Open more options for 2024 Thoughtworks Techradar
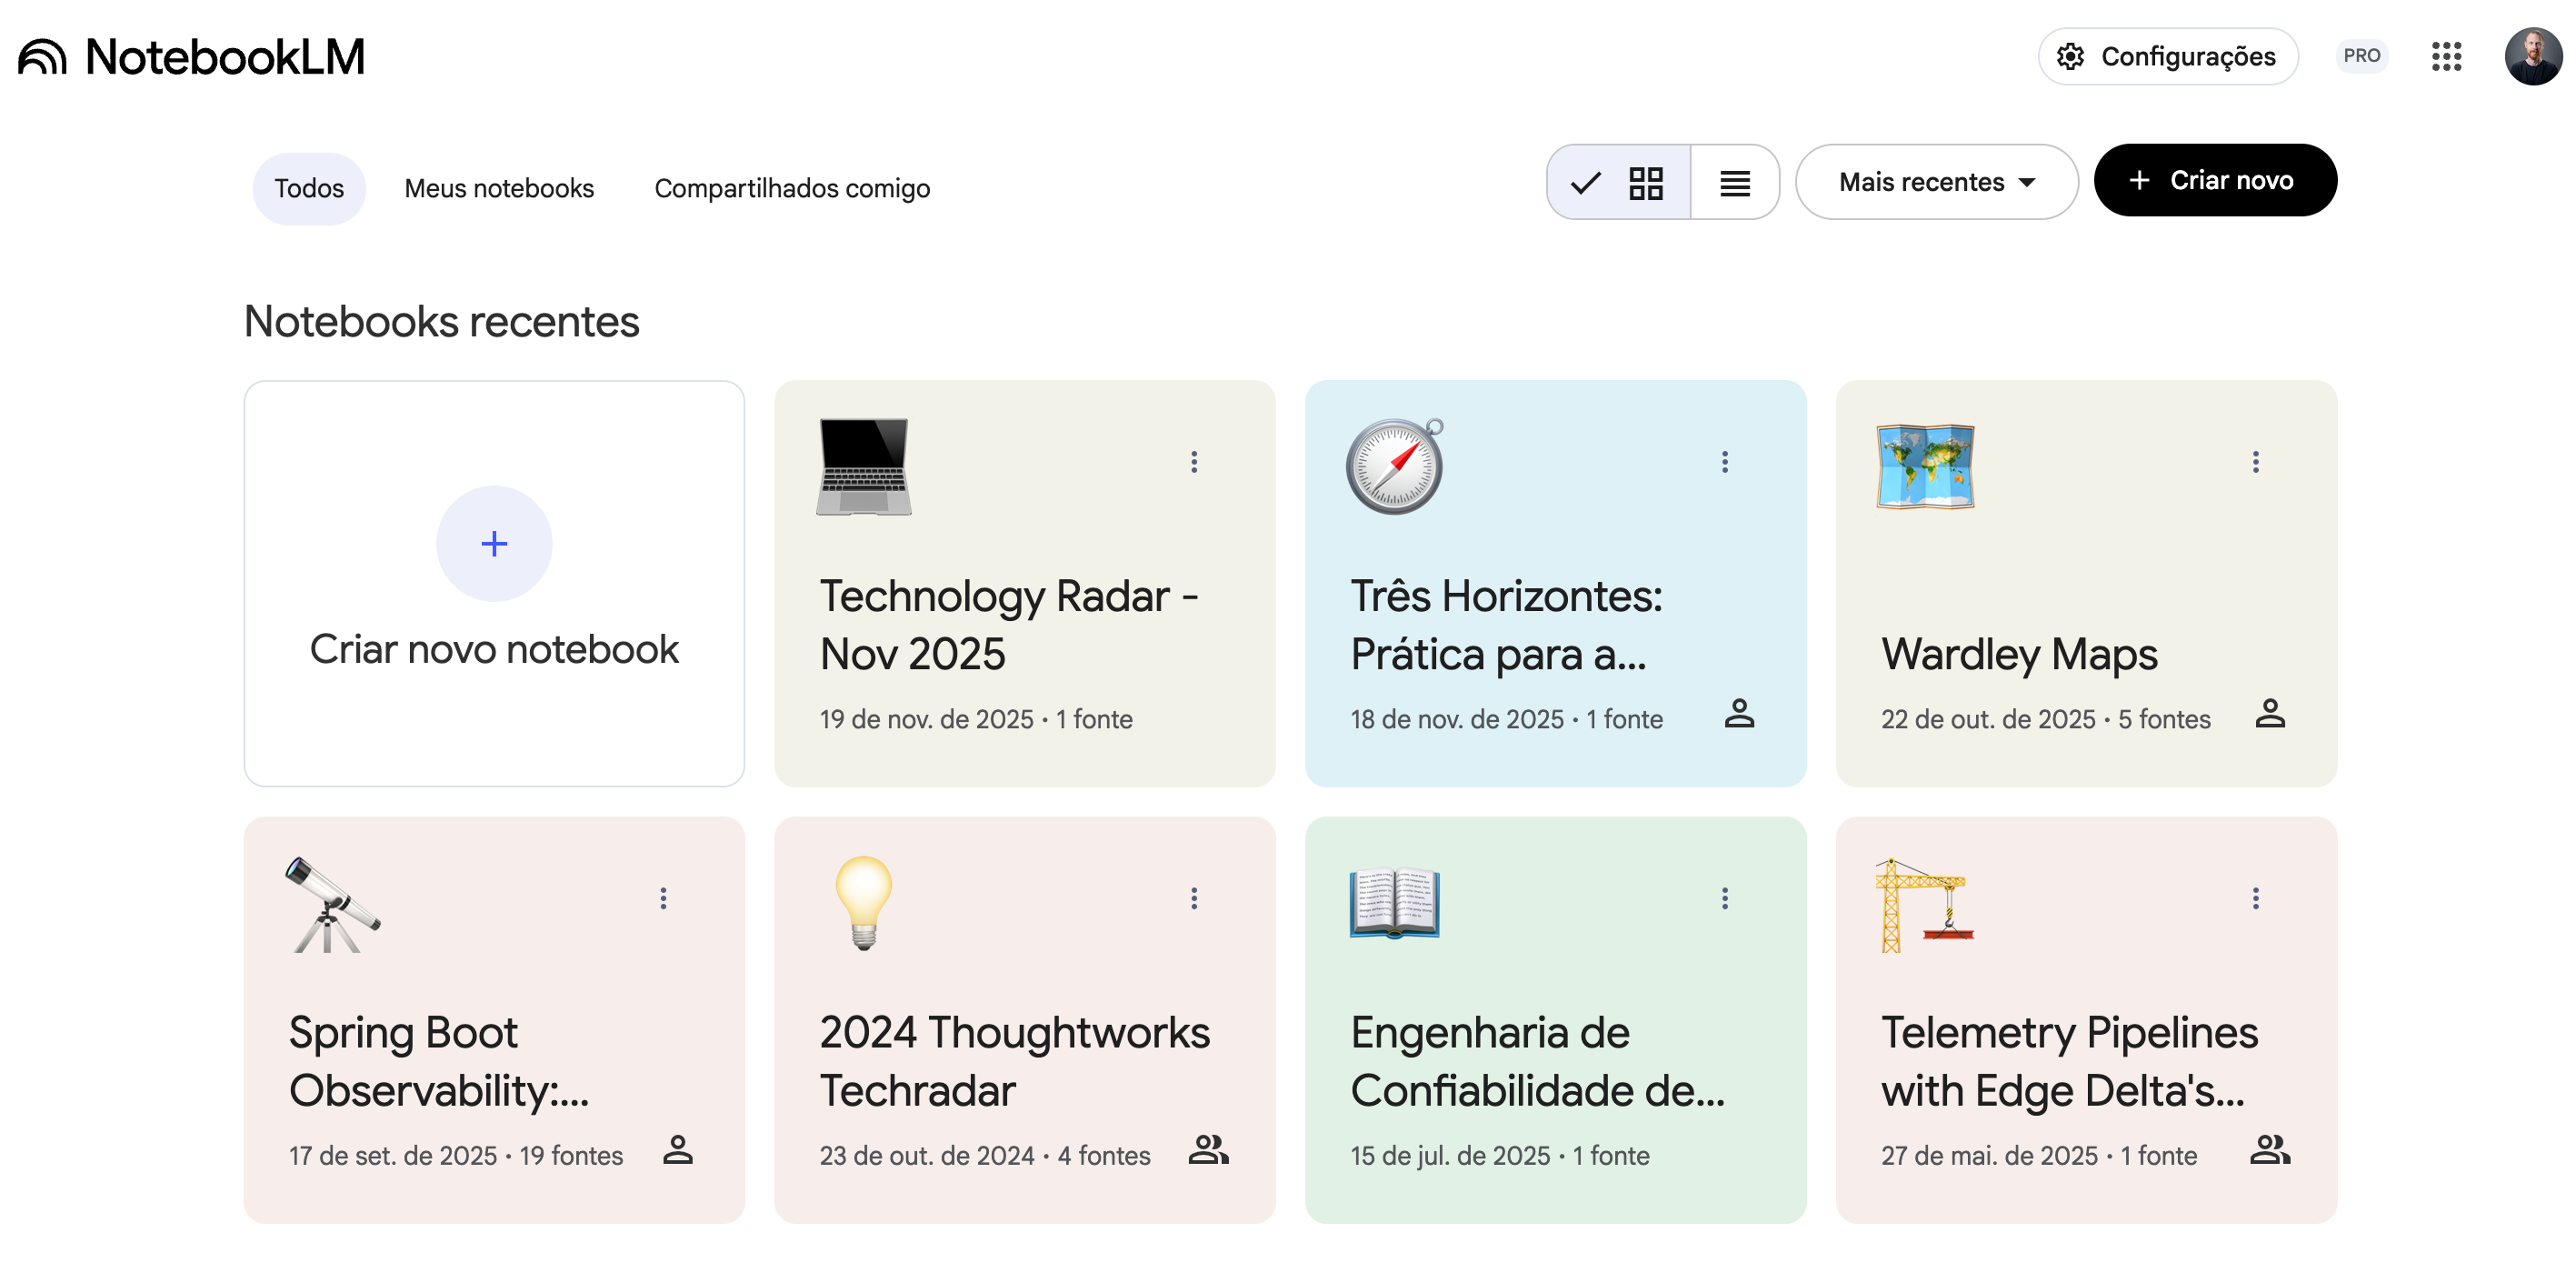The width and height of the screenshot is (2576, 1273). tap(1193, 898)
